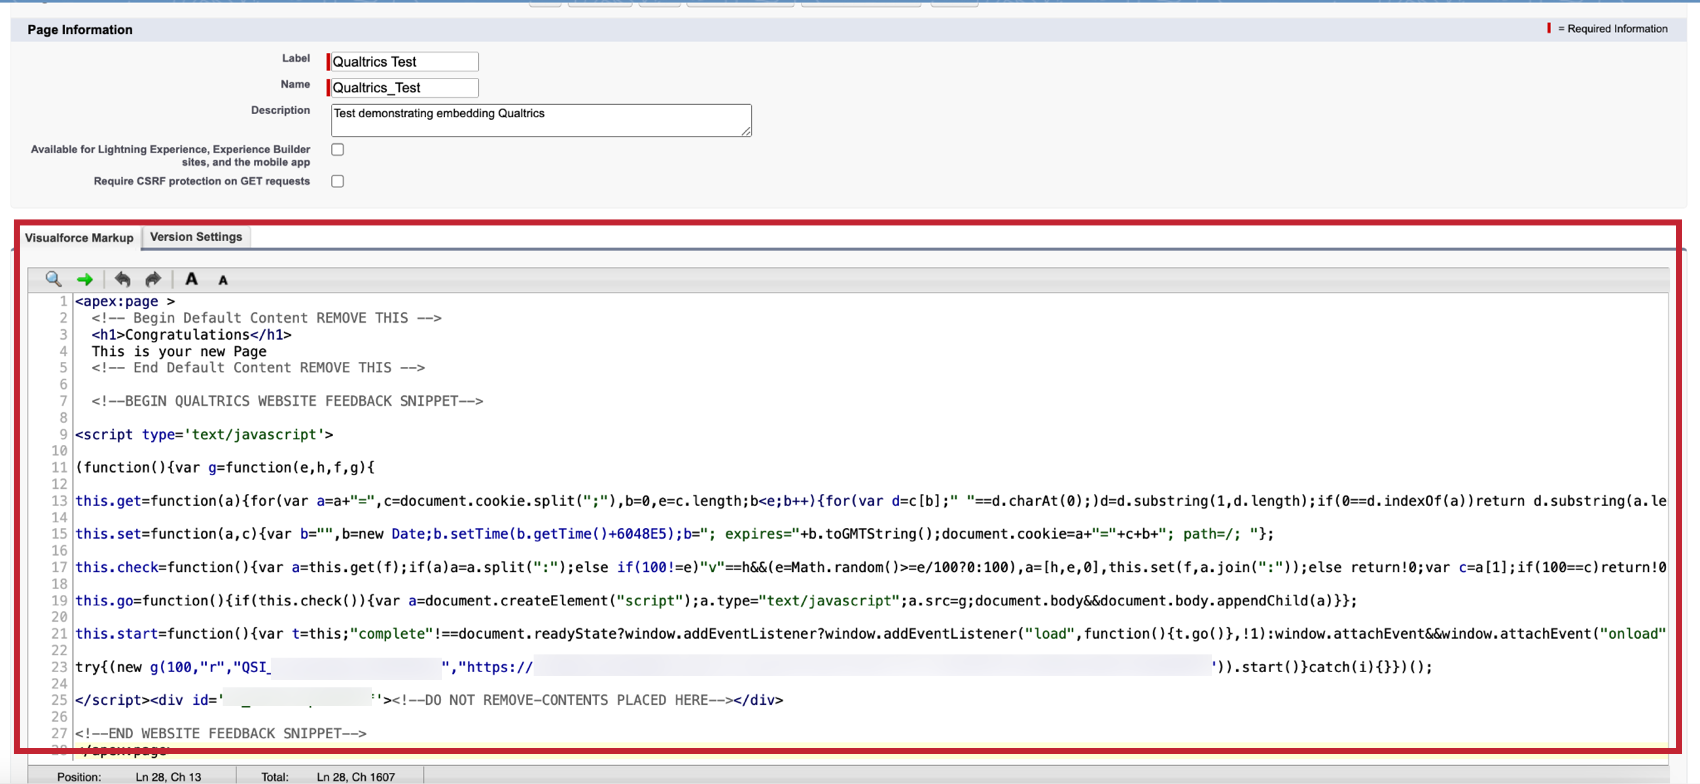Image resolution: width=1700 pixels, height=784 pixels.
Task: Place cursor on this.set function line
Action: [x=674, y=534]
